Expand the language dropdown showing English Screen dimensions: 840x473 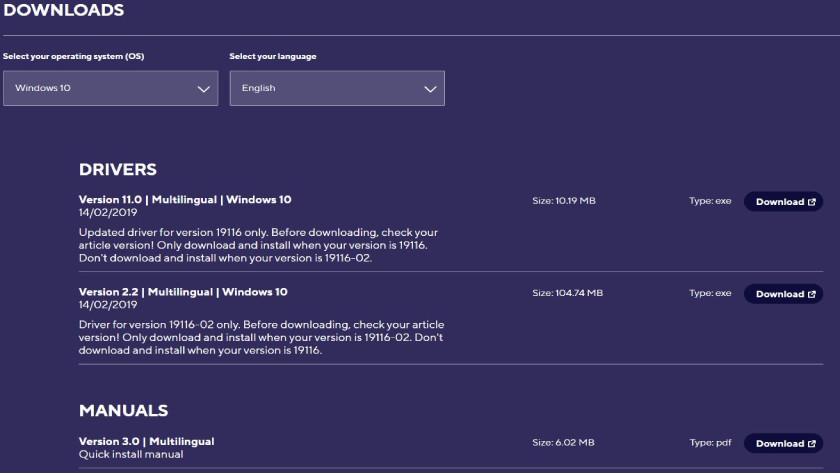(x=336, y=88)
